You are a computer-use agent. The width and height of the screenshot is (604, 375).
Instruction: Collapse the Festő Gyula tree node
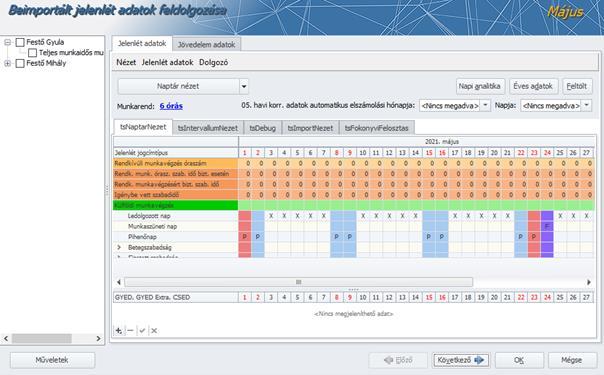[7, 42]
